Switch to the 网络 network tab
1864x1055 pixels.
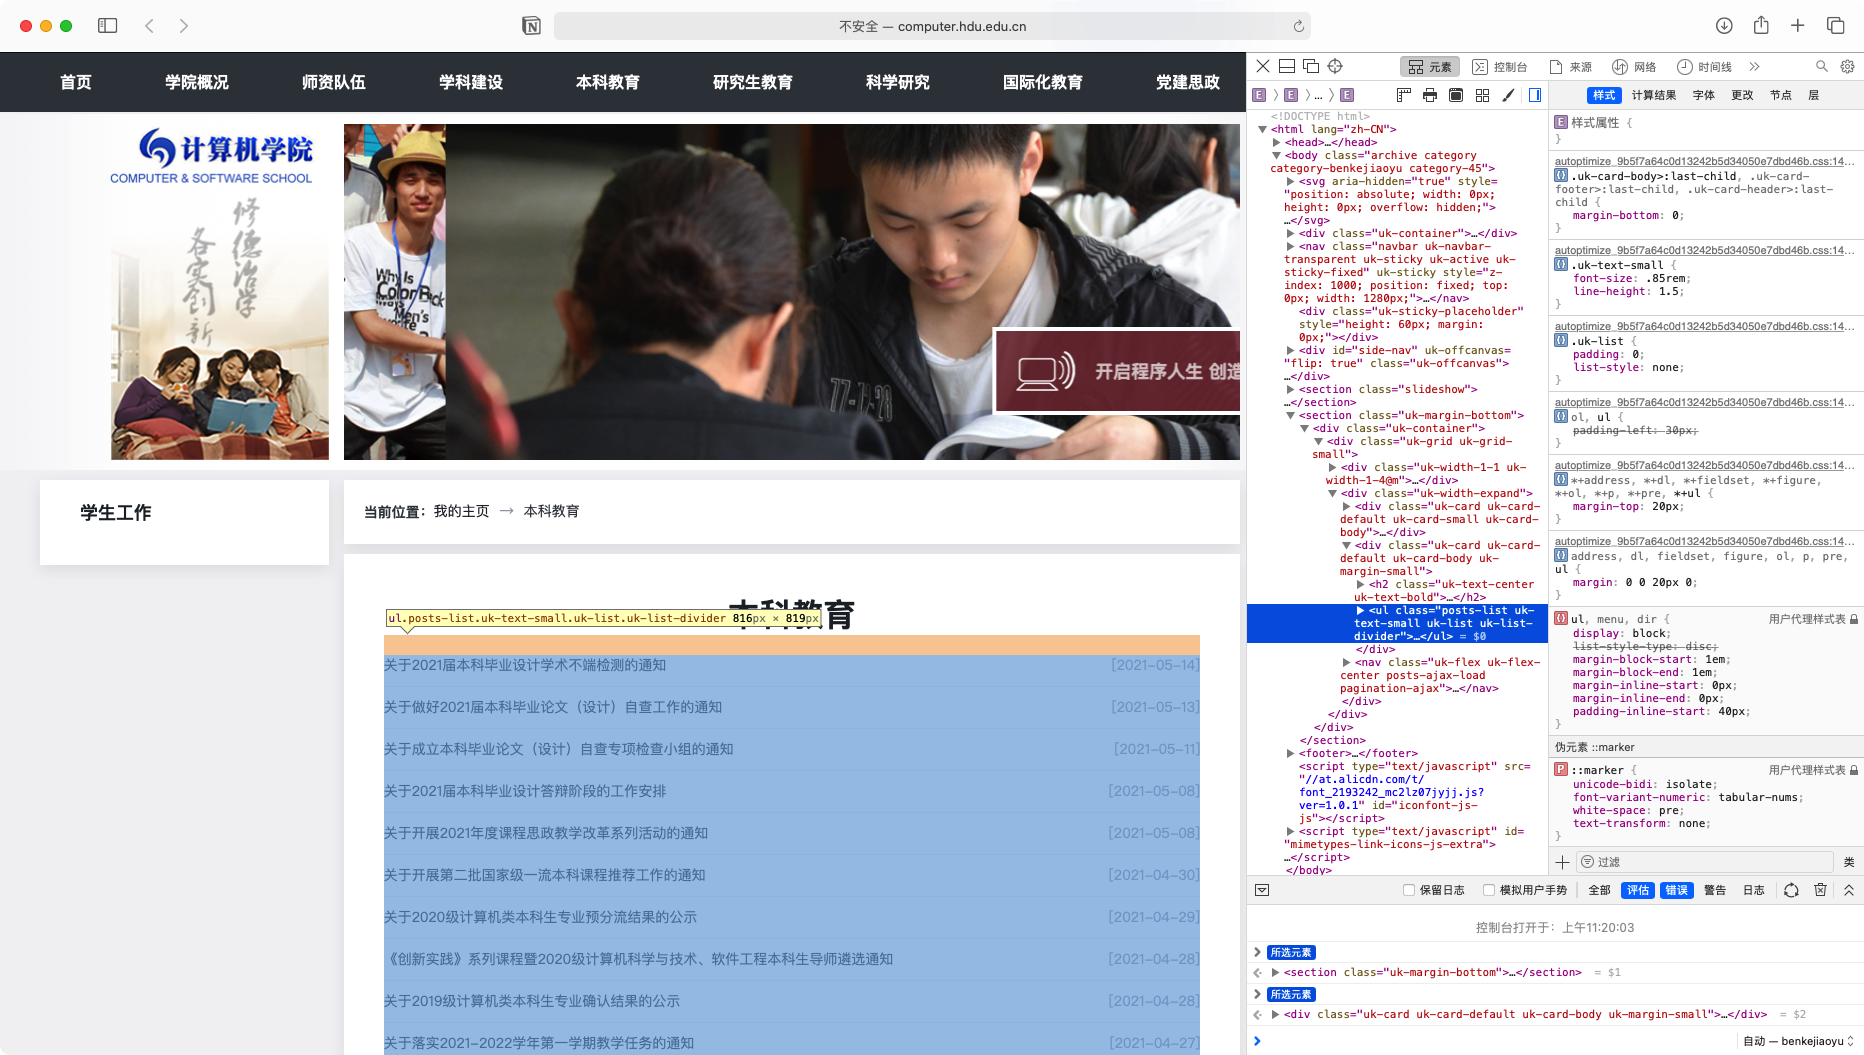tap(1634, 67)
